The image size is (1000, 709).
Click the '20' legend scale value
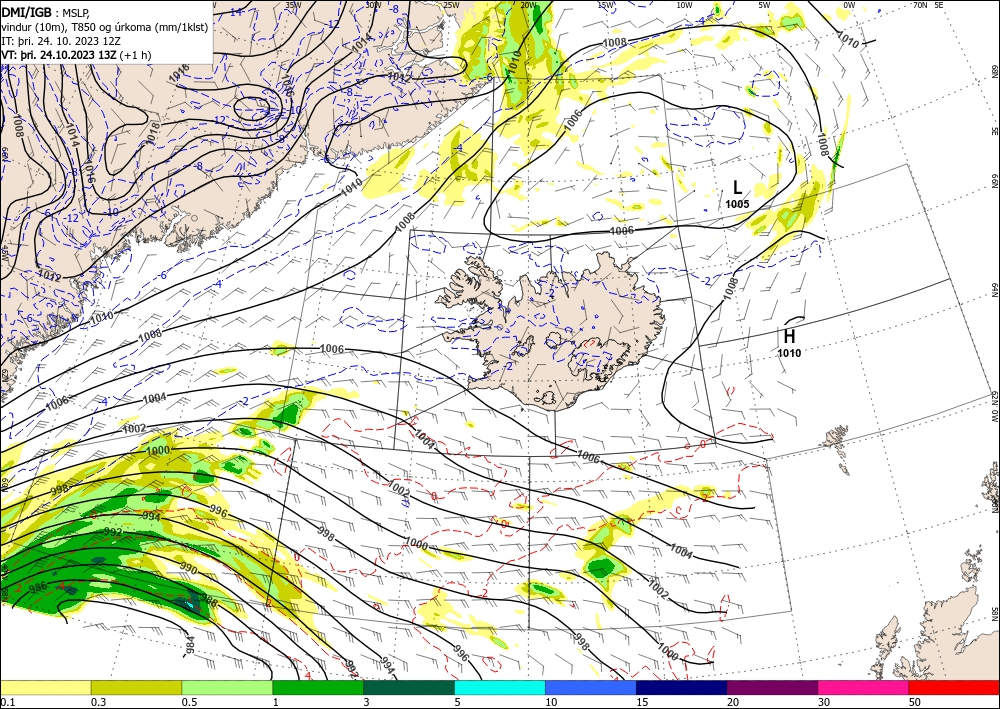tap(733, 702)
